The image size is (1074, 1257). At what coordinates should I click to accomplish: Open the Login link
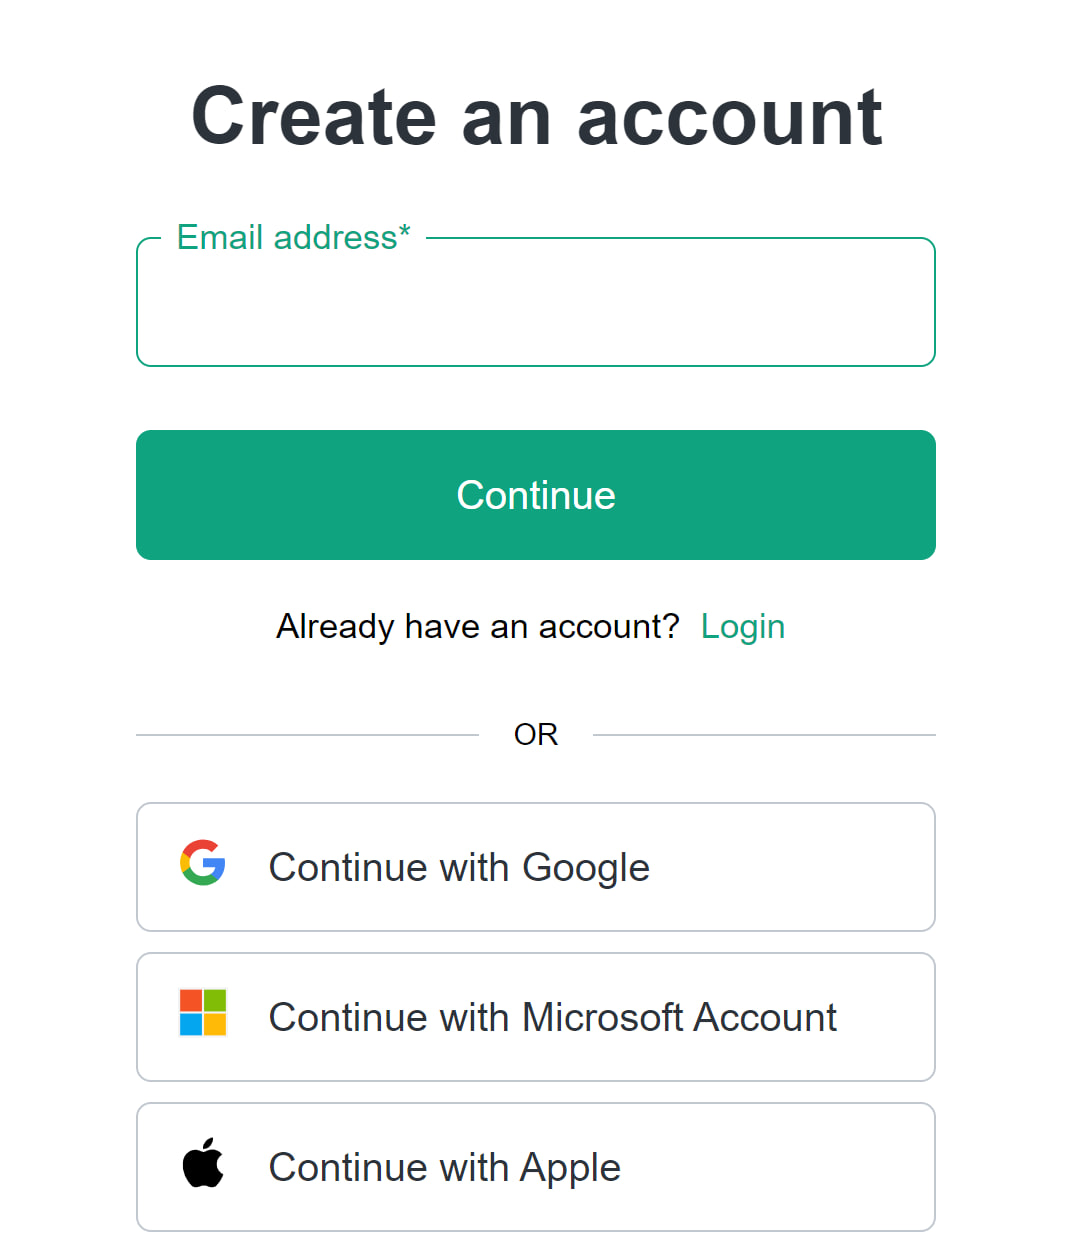[x=743, y=627]
